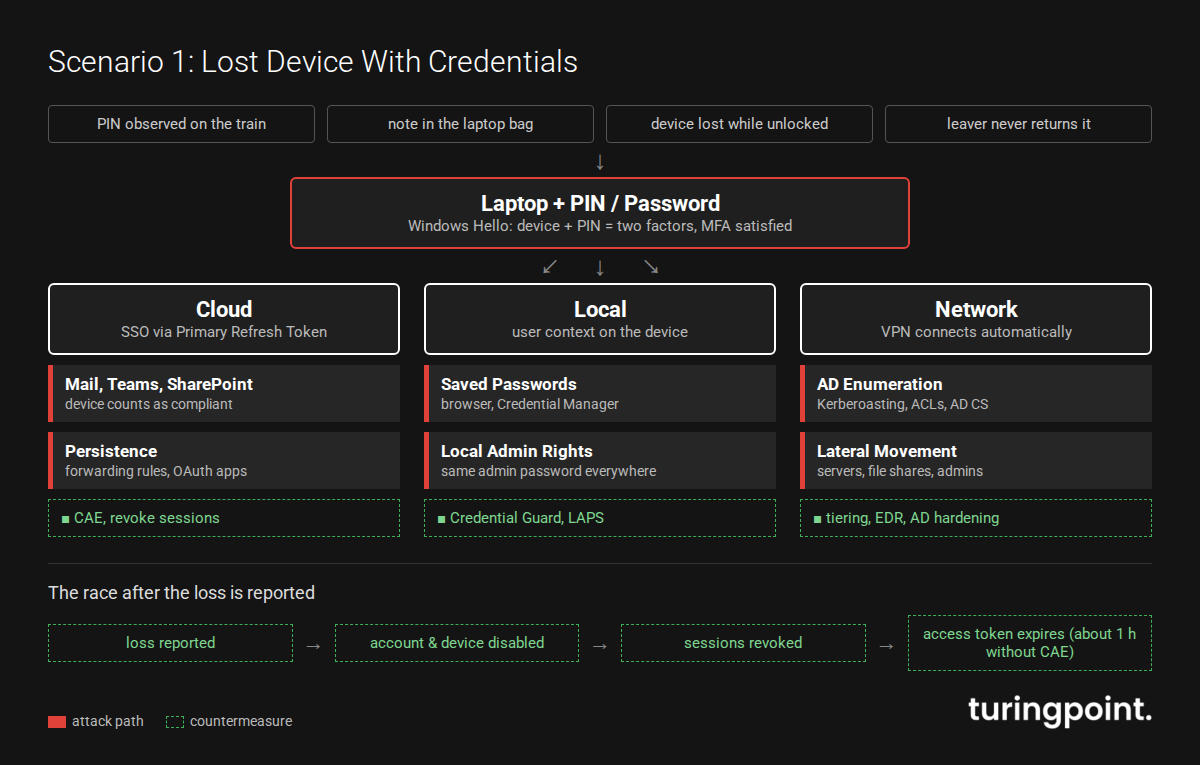This screenshot has width=1200, height=765.
Task: Click 'device counts as compliant' text
Action: (x=149, y=404)
